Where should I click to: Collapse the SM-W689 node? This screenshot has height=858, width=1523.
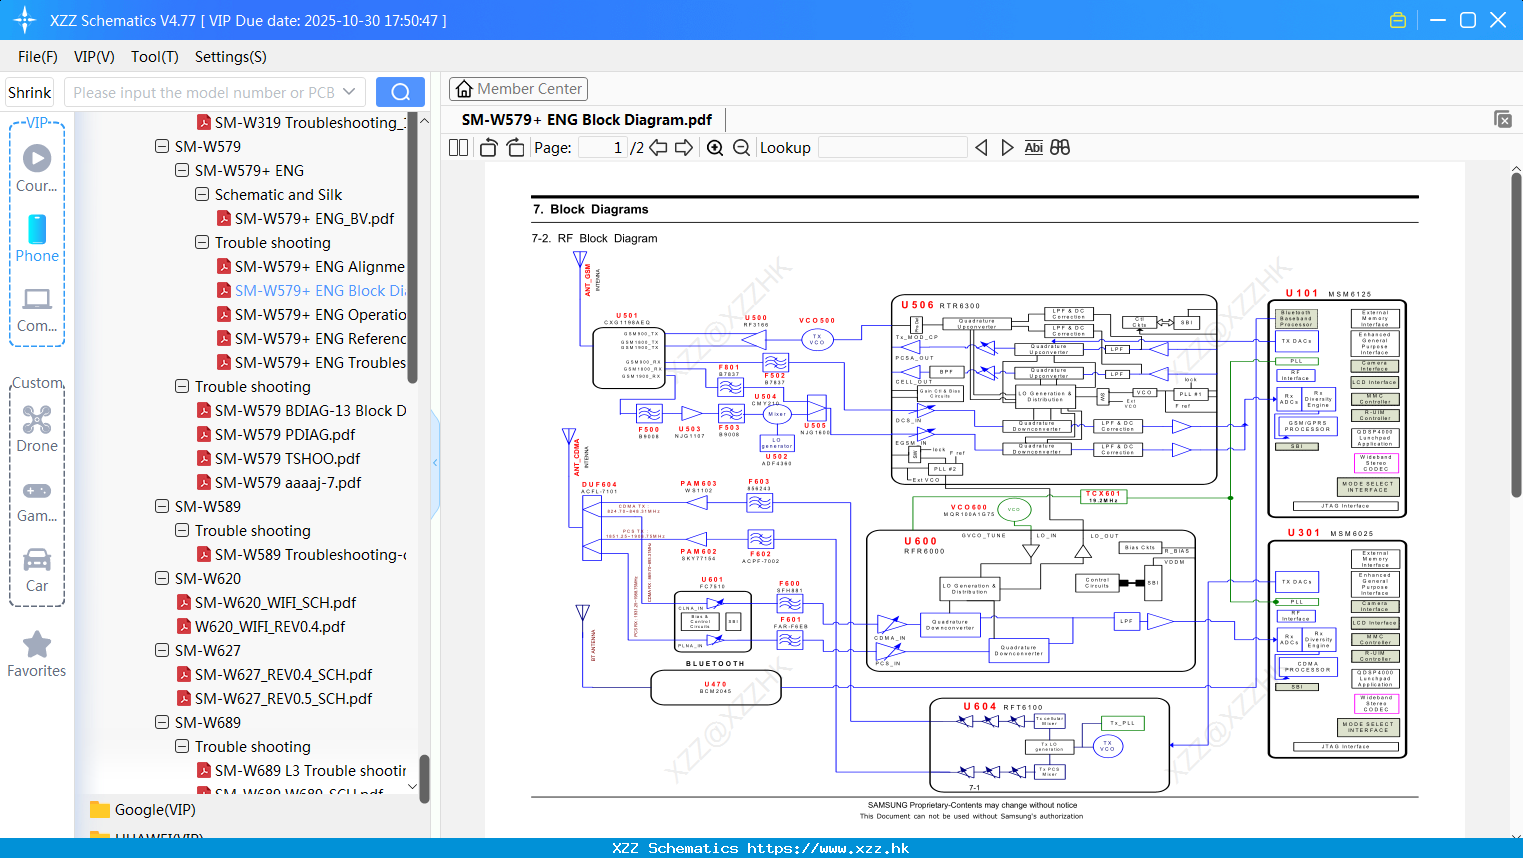point(162,722)
